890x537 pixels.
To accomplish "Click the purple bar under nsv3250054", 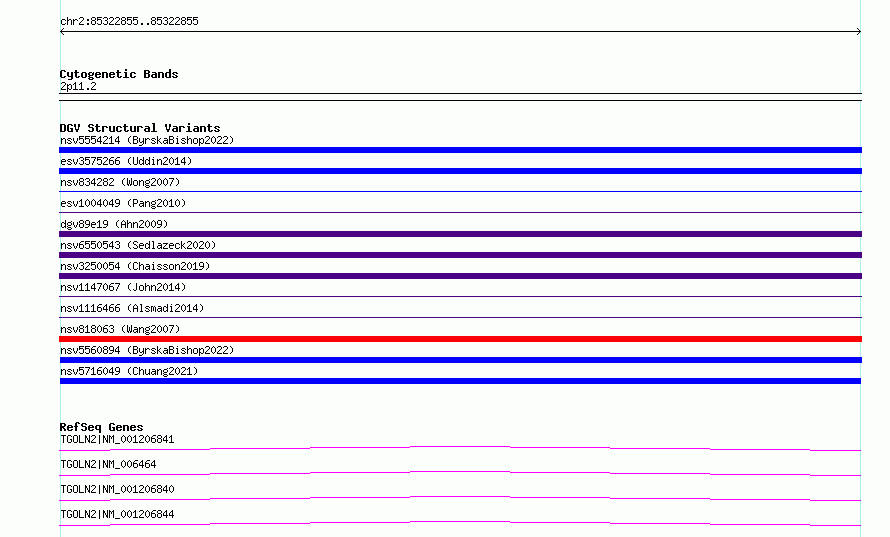I will pos(460,276).
